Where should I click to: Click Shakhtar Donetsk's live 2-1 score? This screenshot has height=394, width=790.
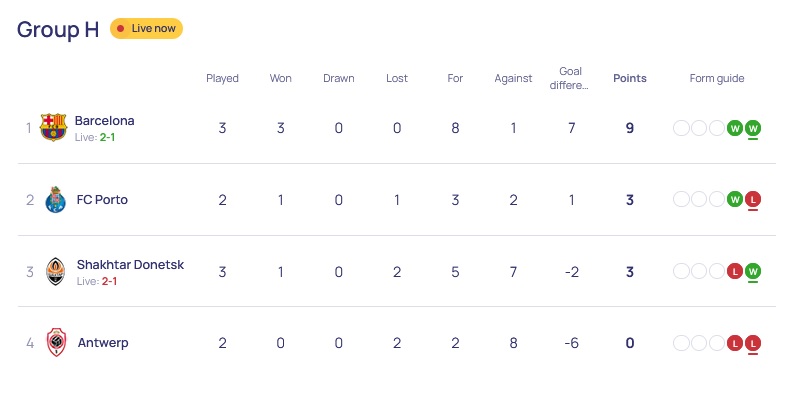(x=109, y=281)
